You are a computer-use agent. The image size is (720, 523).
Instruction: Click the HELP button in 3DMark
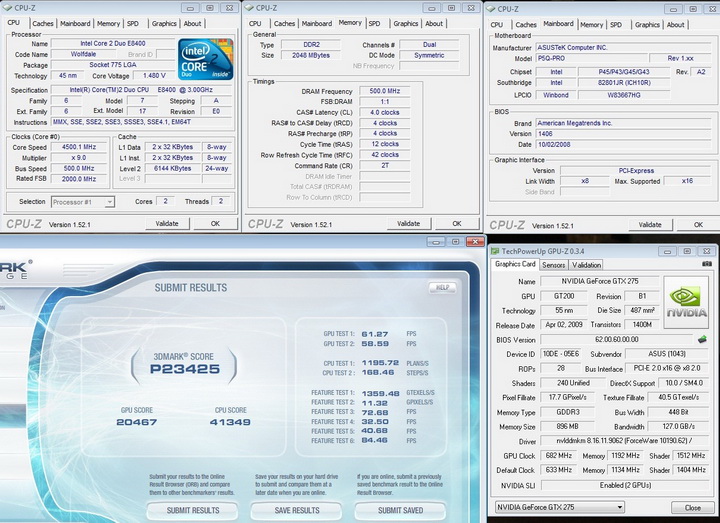coord(442,287)
